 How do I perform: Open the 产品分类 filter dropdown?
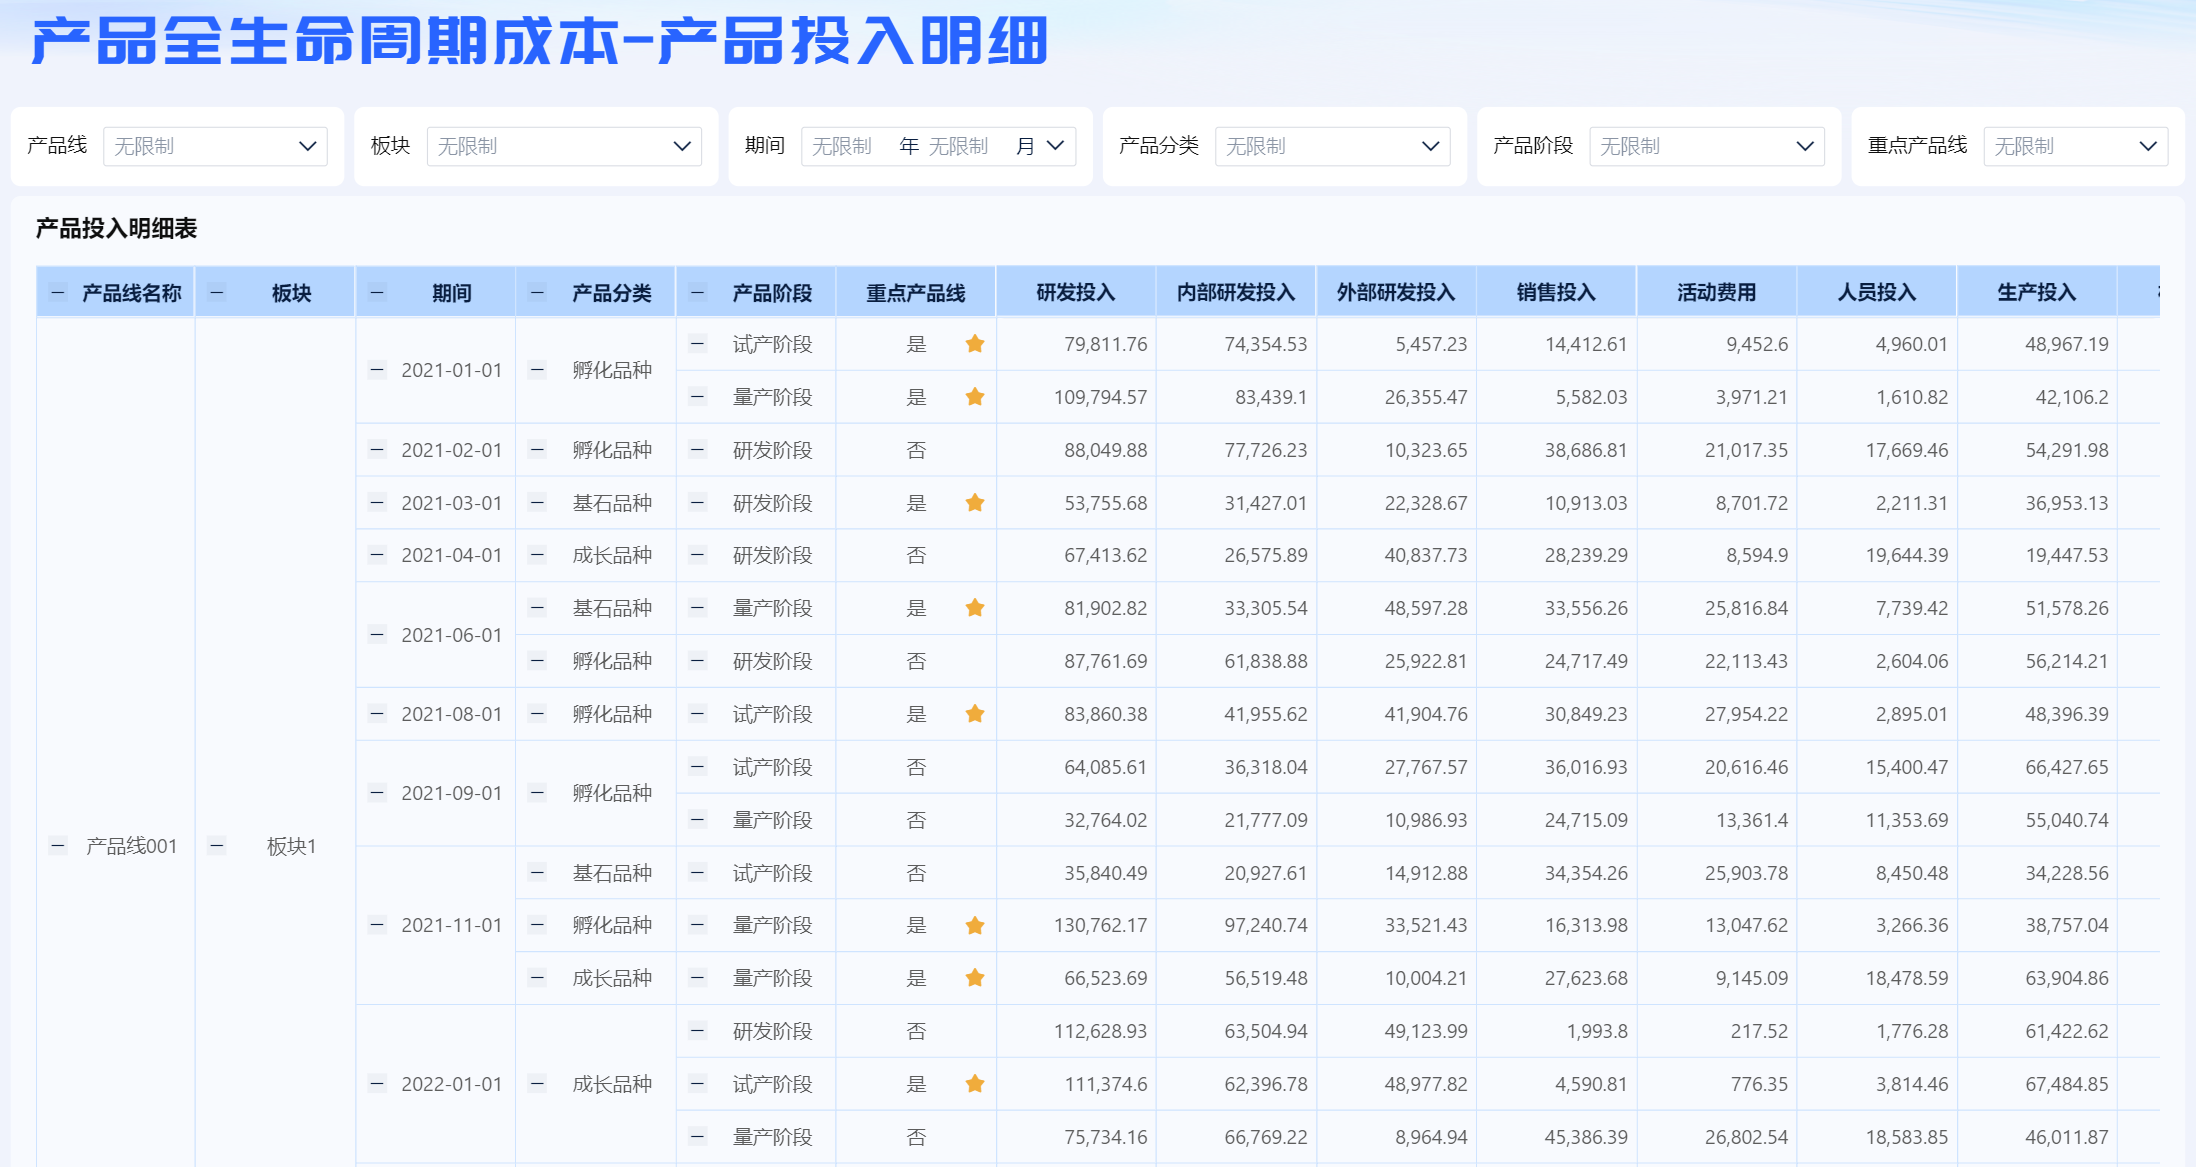1332,146
